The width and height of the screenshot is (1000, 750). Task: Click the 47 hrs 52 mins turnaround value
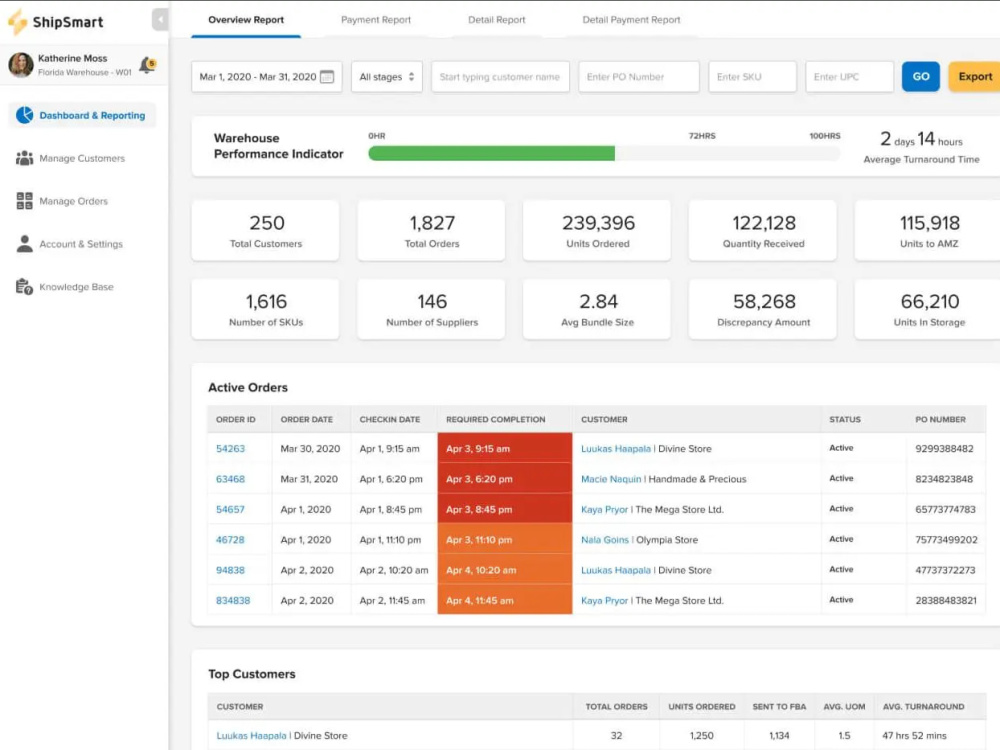914,735
